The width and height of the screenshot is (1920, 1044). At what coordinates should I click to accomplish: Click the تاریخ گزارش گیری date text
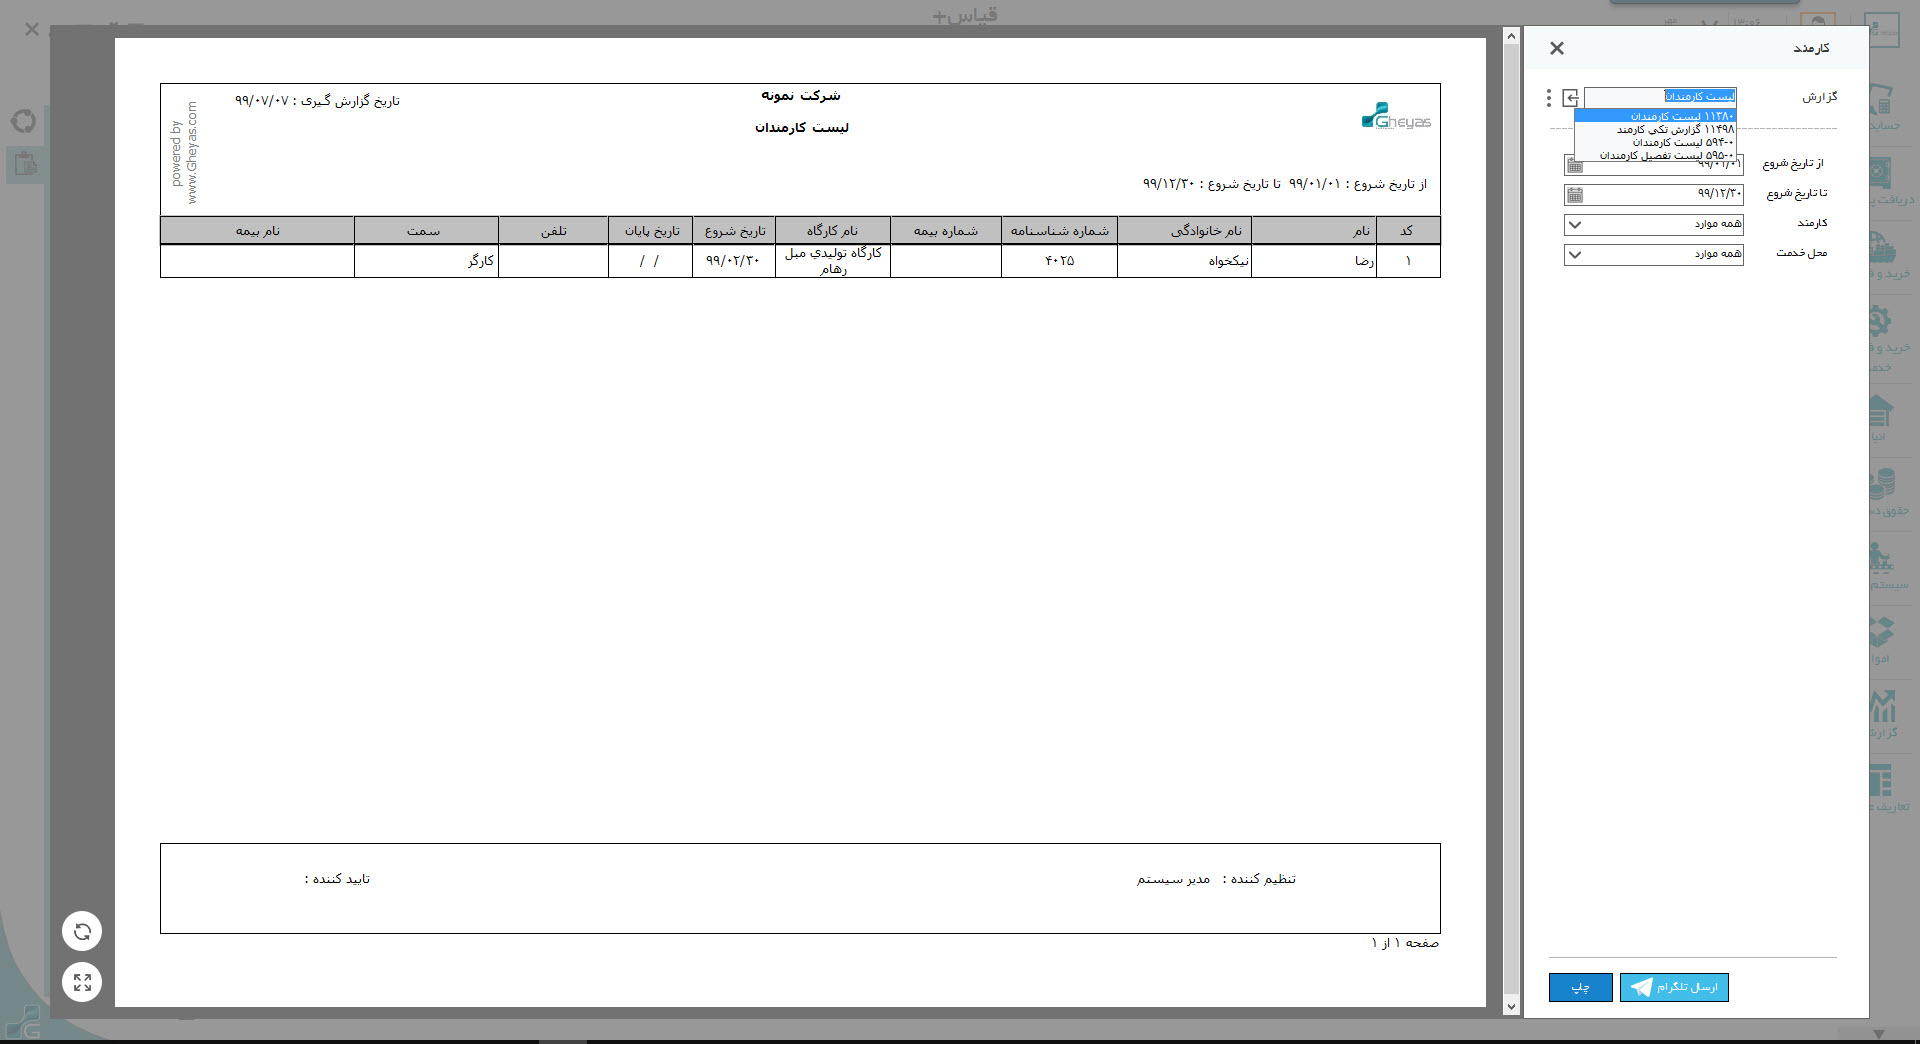[317, 101]
